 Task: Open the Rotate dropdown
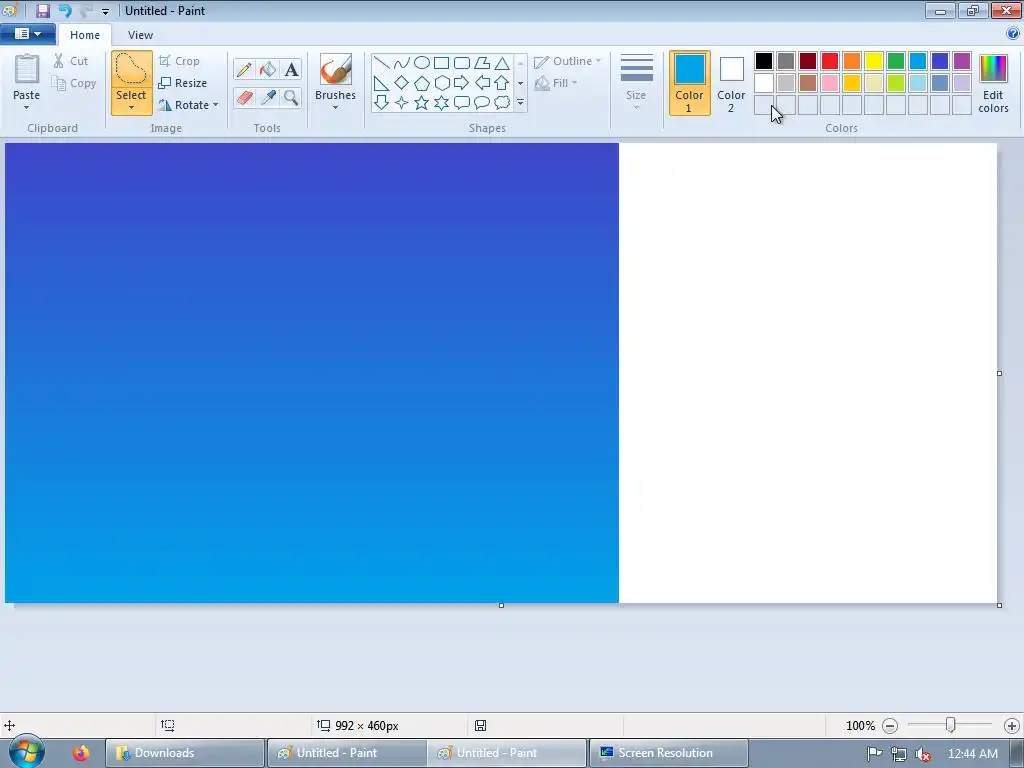click(188, 104)
